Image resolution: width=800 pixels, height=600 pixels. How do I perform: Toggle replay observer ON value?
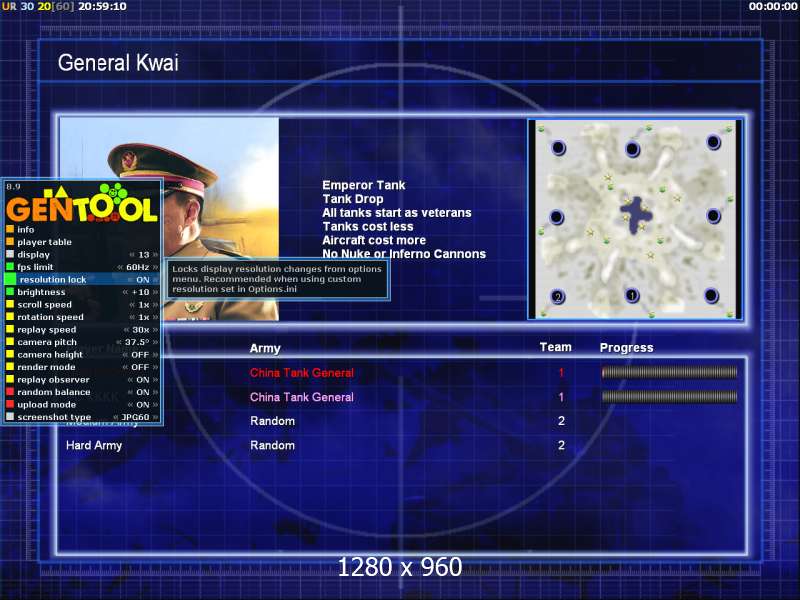tap(143, 380)
